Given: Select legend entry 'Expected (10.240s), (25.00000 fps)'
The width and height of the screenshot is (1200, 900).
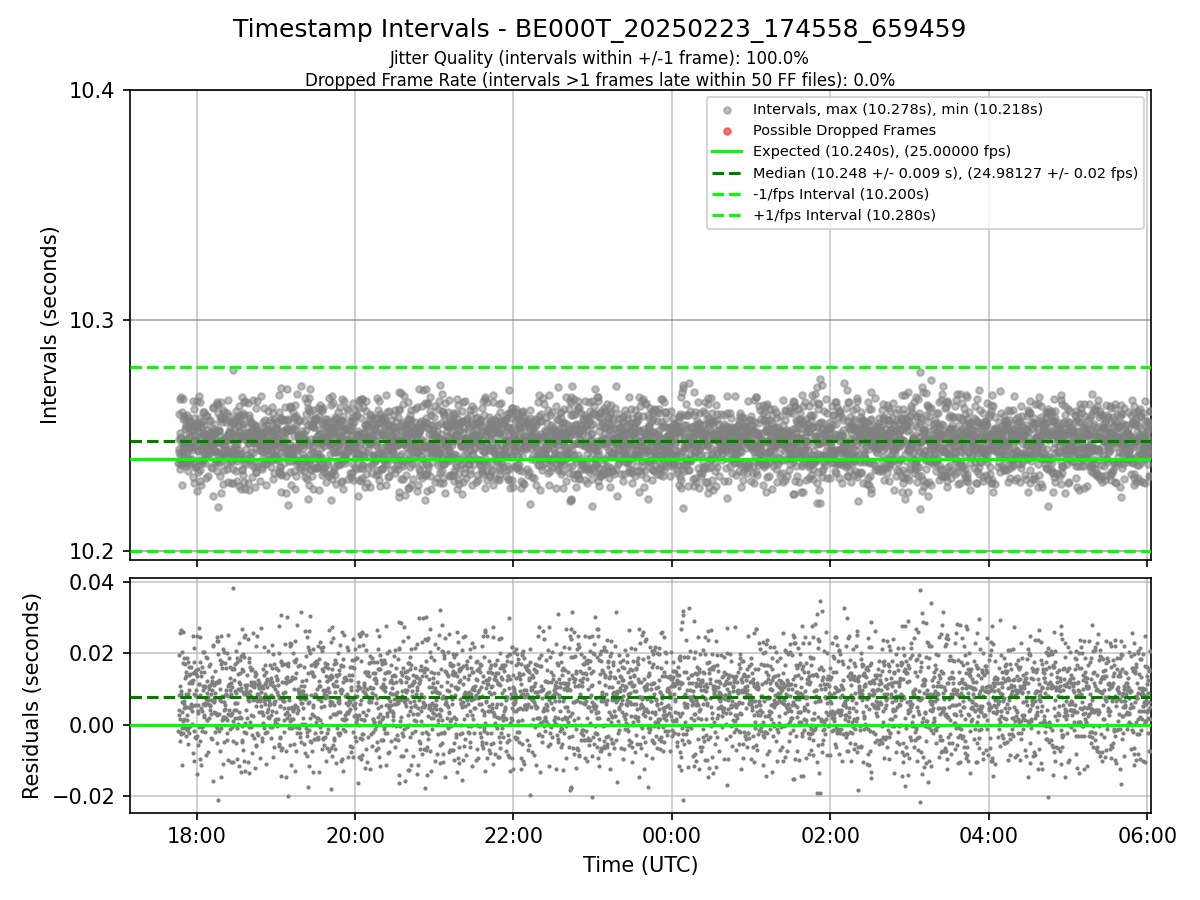Looking at the screenshot, I should pyautogui.click(x=882, y=151).
